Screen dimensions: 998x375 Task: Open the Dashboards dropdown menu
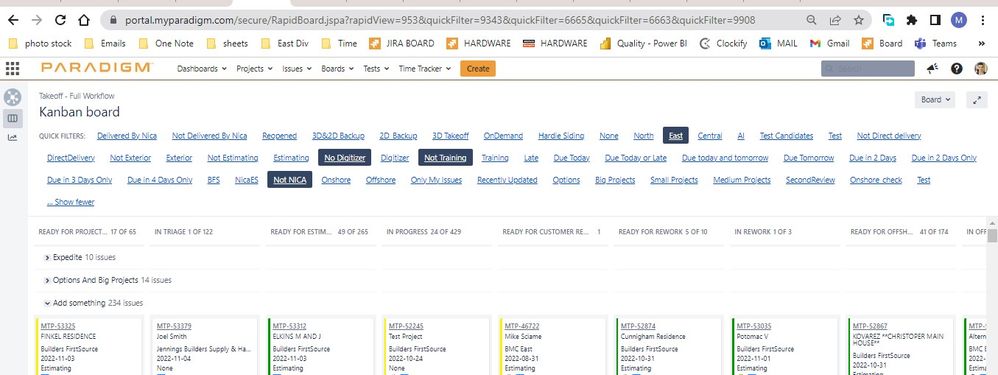click(202, 69)
